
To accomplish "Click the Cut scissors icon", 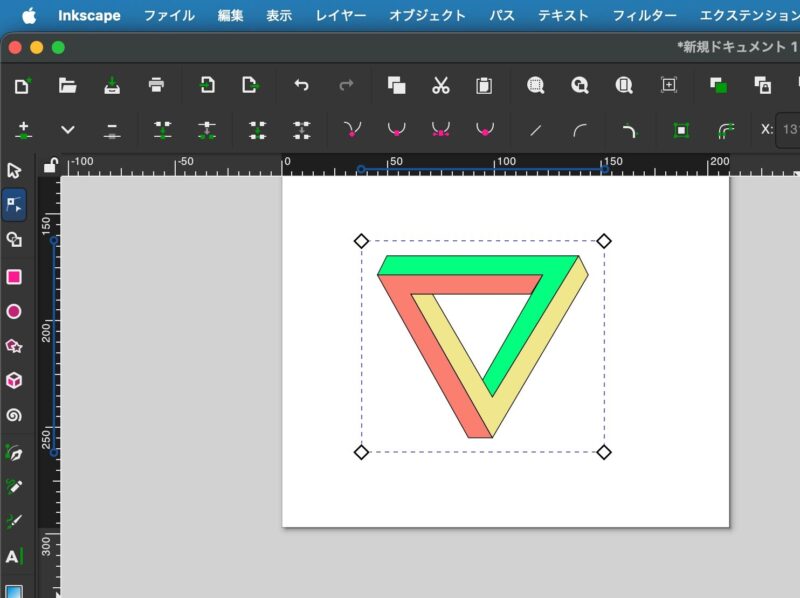I will [440, 86].
